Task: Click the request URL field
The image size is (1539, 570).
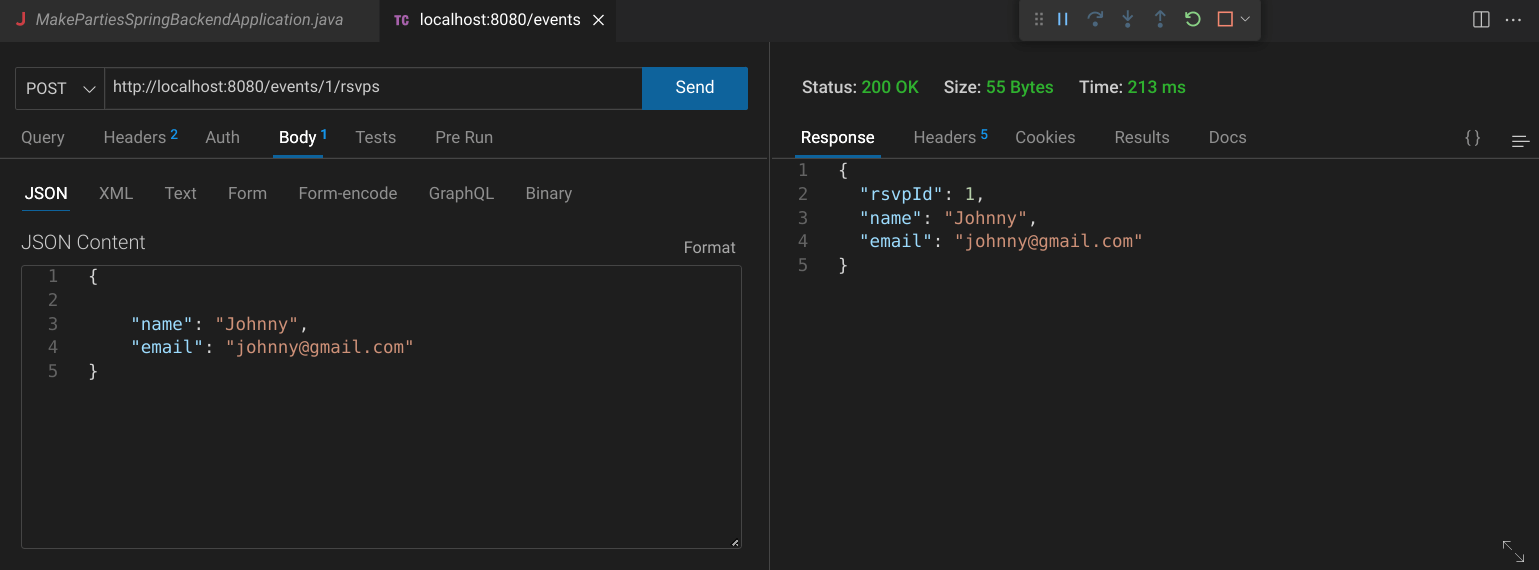Action: click(373, 88)
